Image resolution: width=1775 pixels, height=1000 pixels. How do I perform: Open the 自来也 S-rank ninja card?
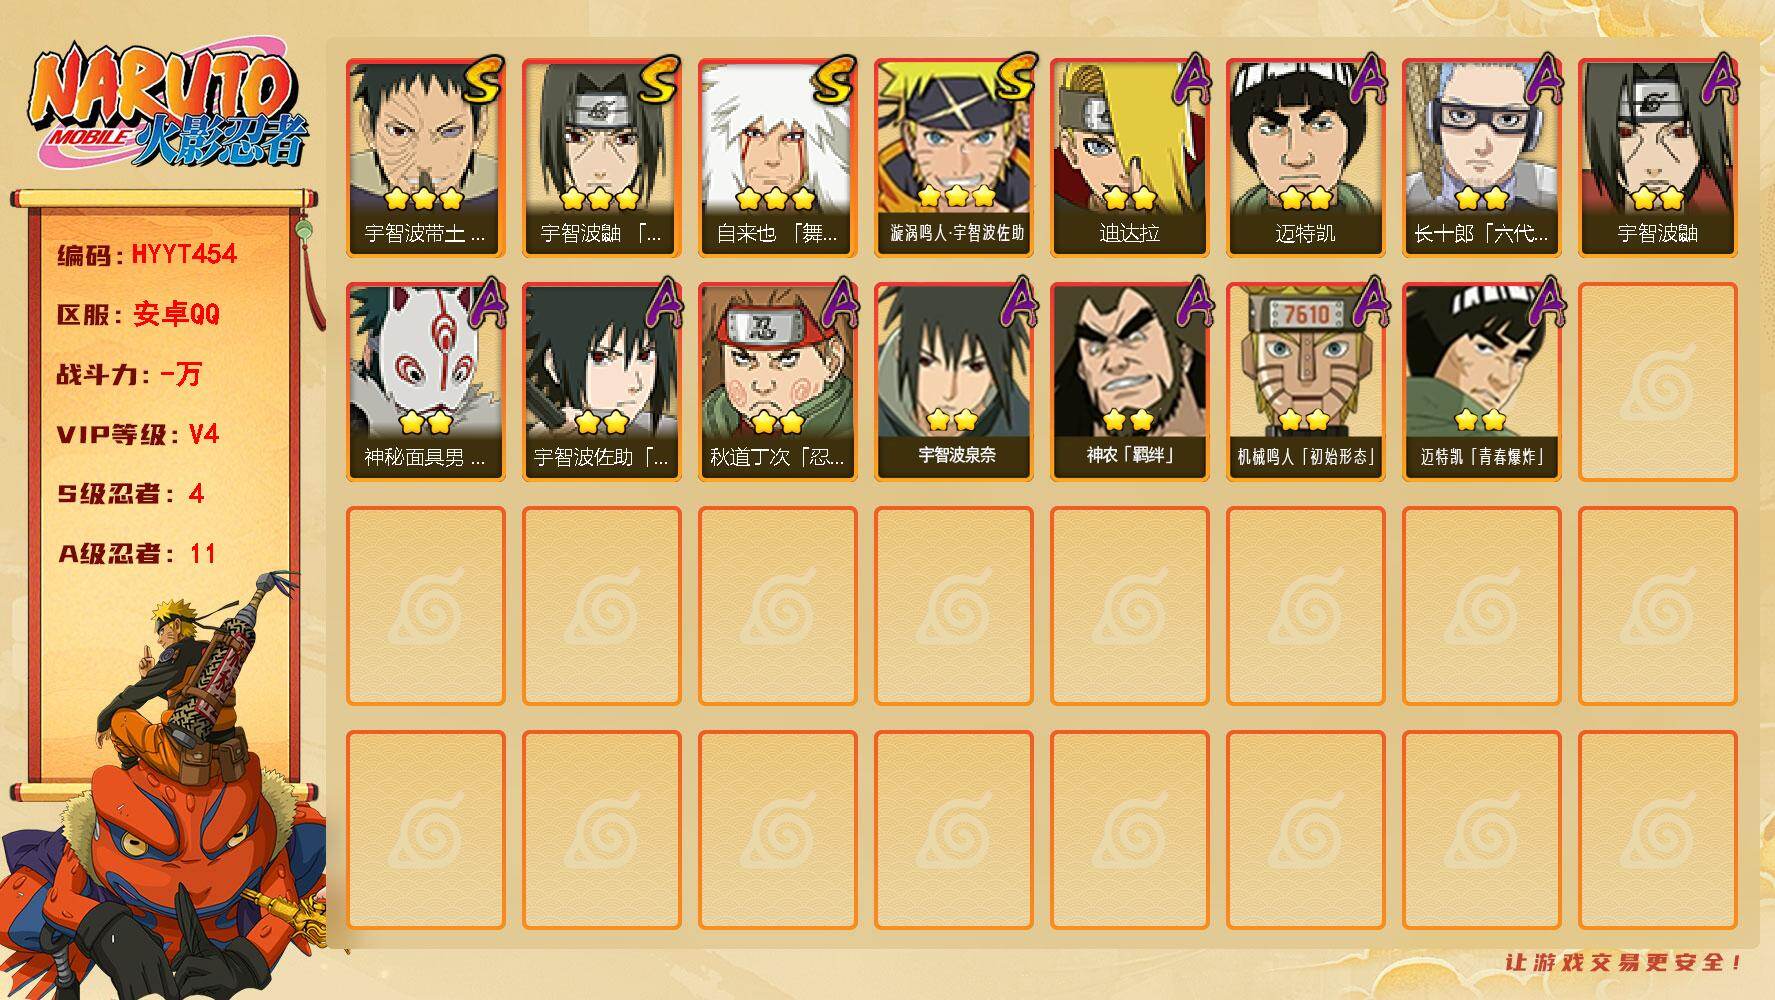pyautogui.click(x=778, y=158)
